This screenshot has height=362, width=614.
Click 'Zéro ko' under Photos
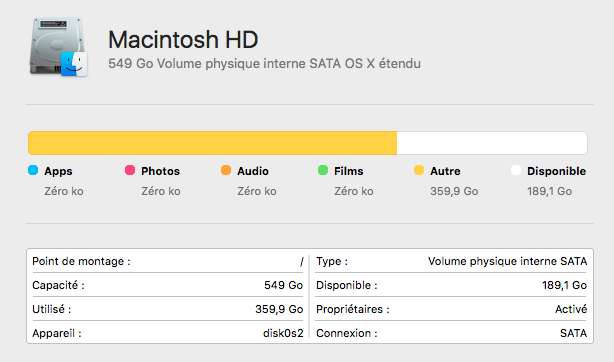click(x=161, y=191)
